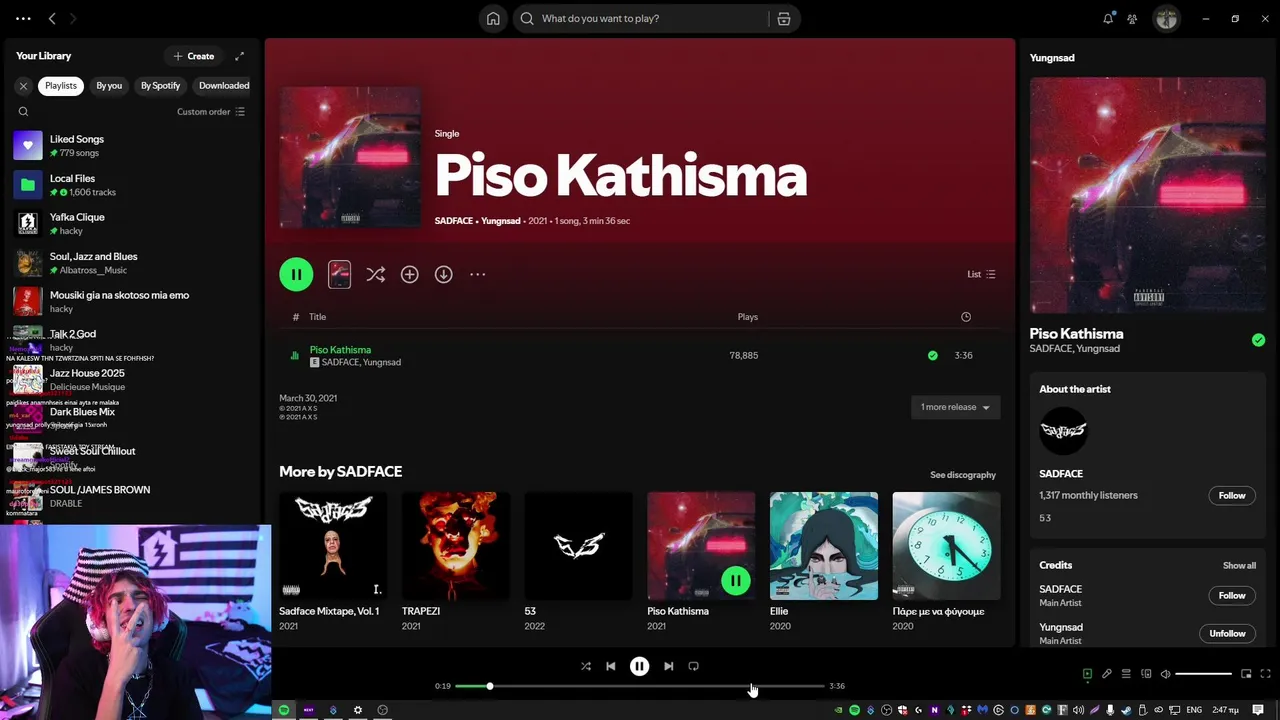1280x720 pixels.
Task: Open the Miniplayer icon
Action: (x=1246, y=674)
